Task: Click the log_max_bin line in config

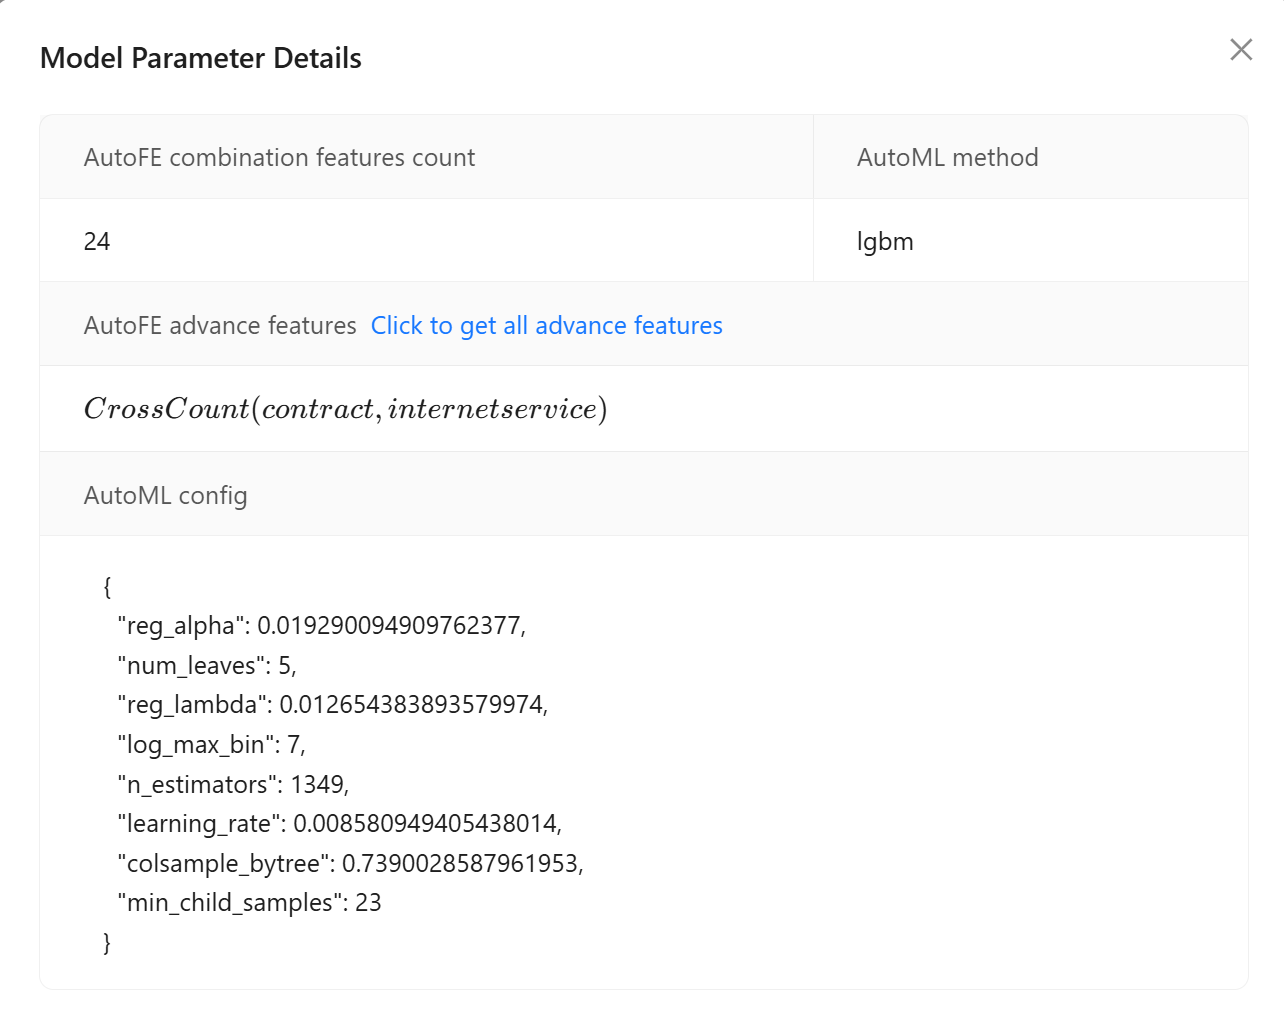Action: pos(211,745)
